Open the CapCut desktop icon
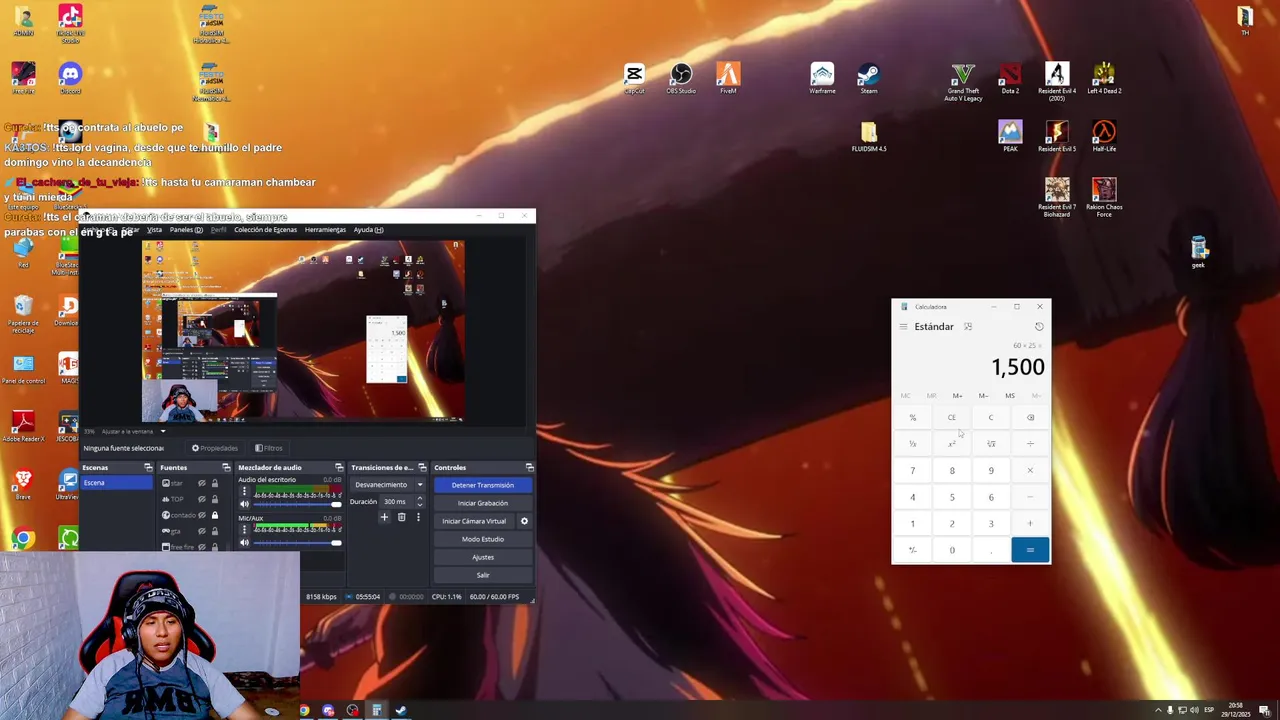1280x720 pixels. click(x=634, y=79)
